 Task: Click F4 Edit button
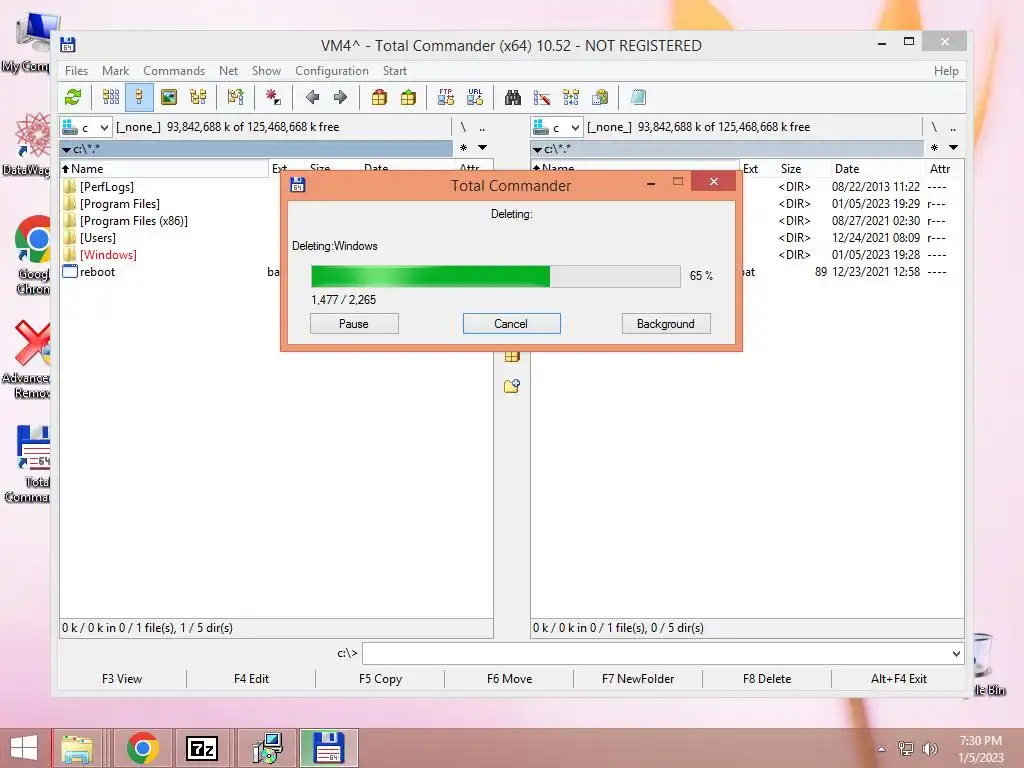point(251,679)
